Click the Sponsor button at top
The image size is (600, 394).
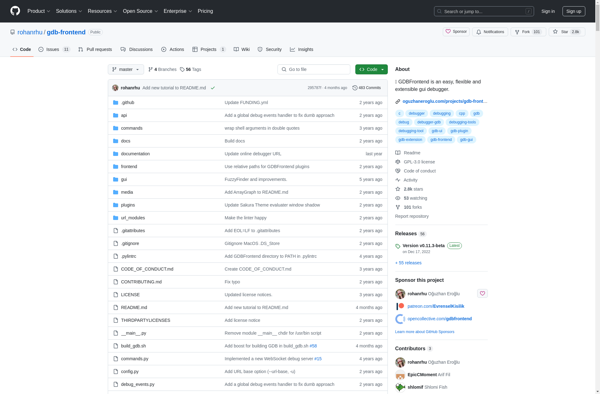click(x=456, y=32)
